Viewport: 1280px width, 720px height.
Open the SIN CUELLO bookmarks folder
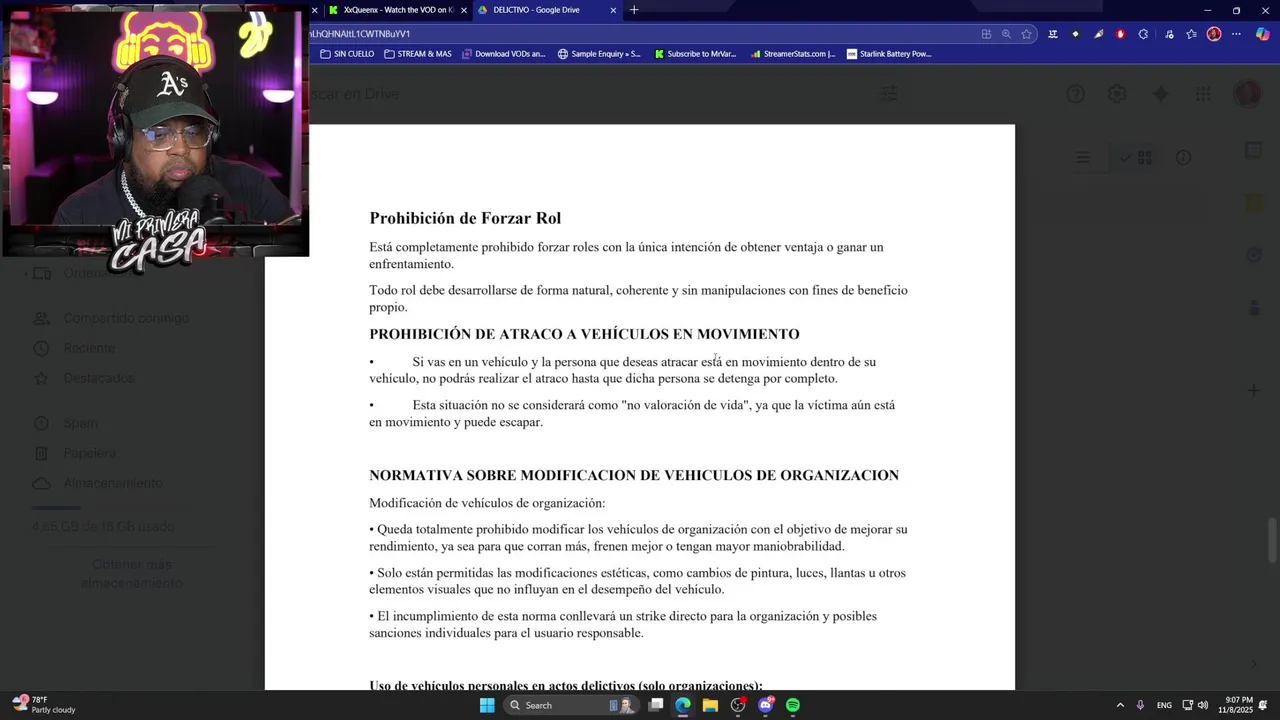pos(347,54)
